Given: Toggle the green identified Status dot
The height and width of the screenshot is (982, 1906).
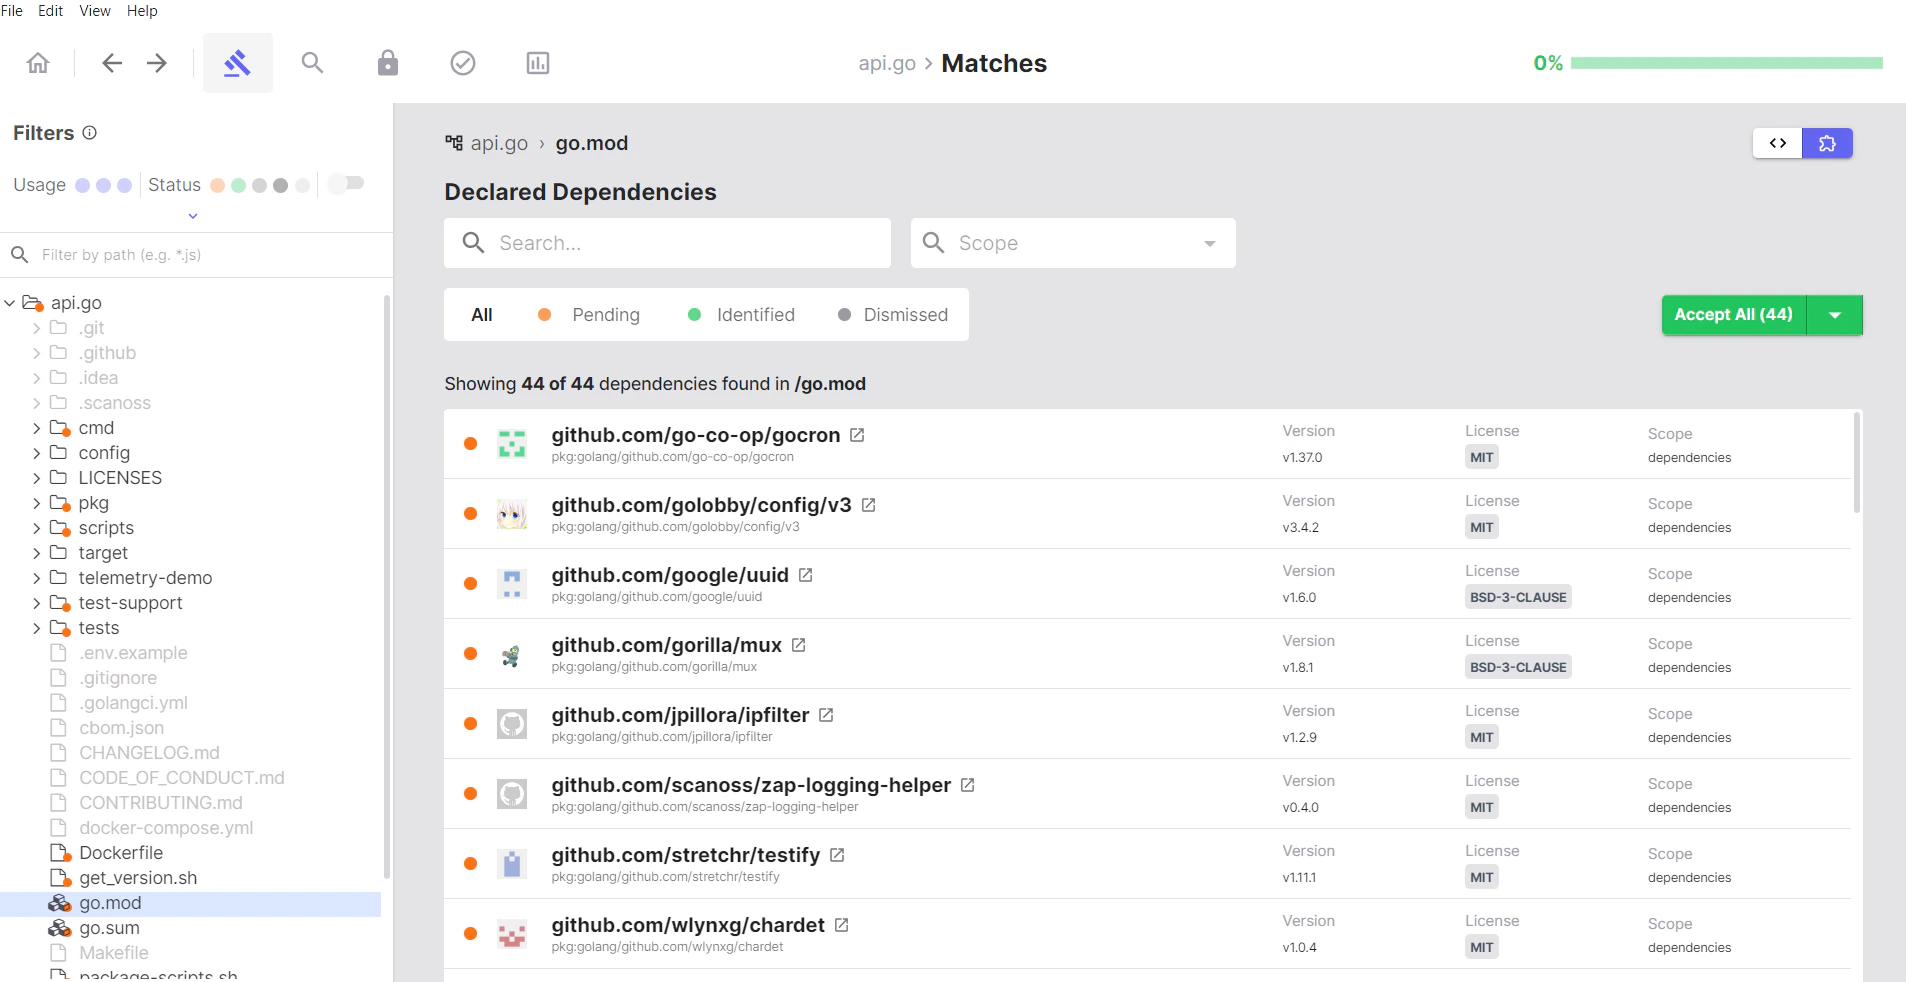Looking at the screenshot, I should pos(238,185).
